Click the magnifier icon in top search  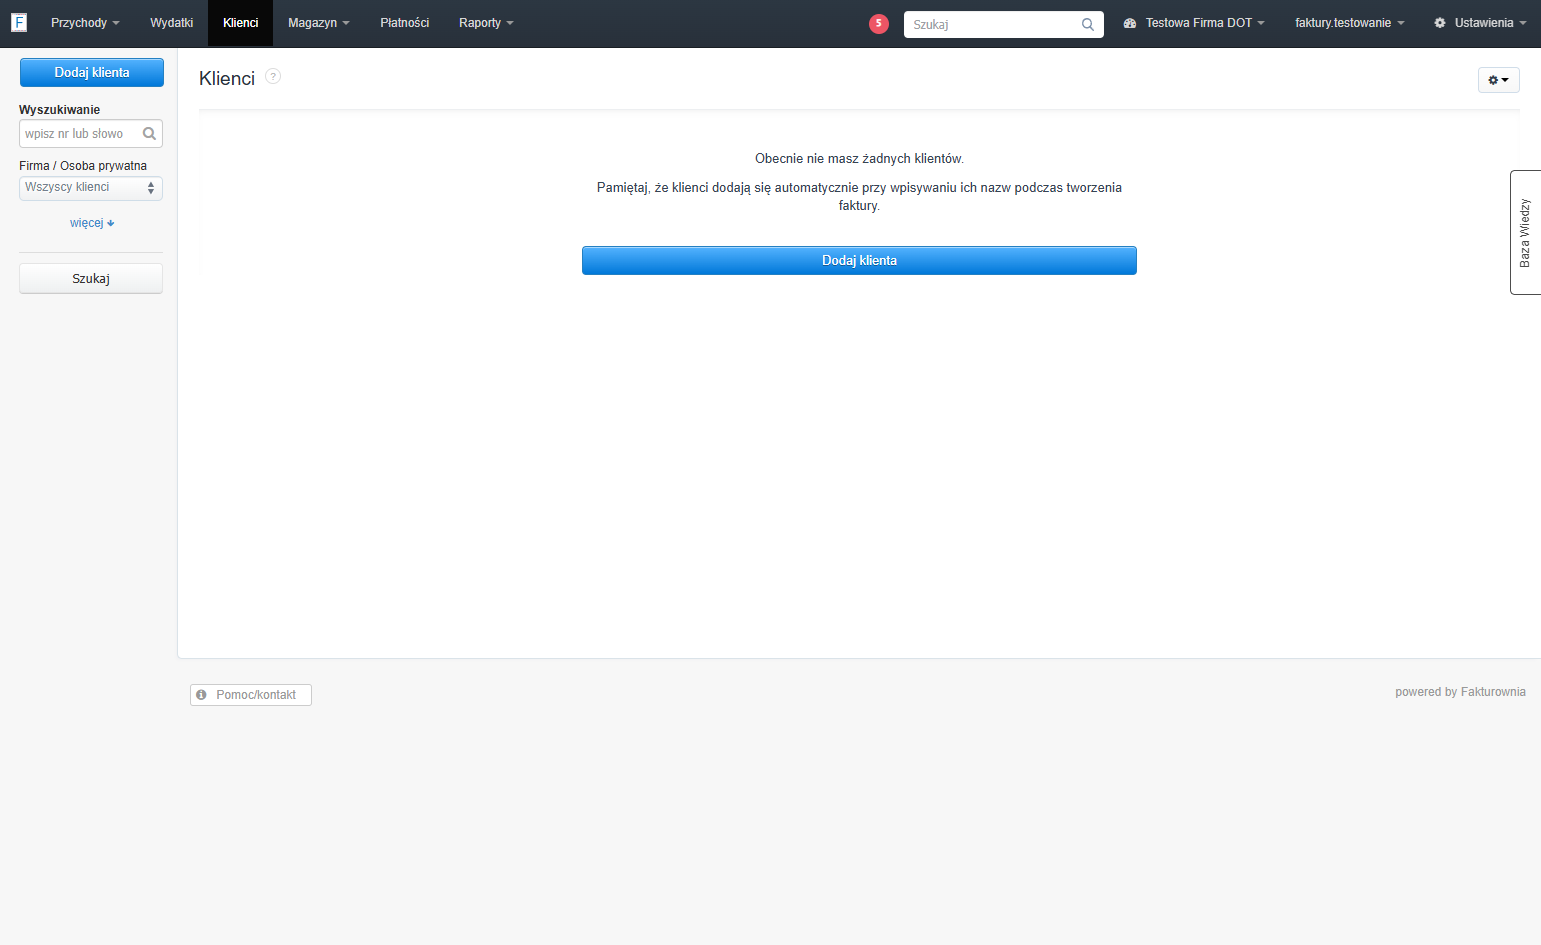1088,24
